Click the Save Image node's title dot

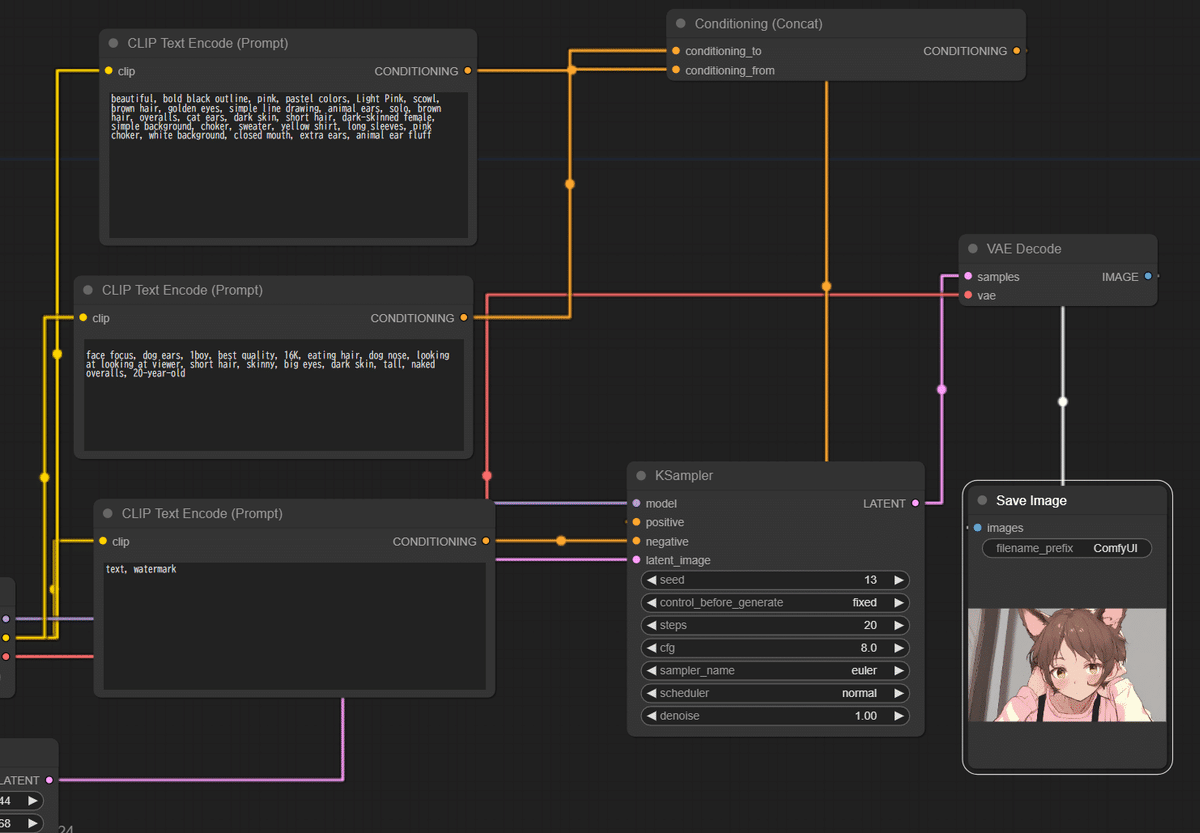click(x=982, y=501)
